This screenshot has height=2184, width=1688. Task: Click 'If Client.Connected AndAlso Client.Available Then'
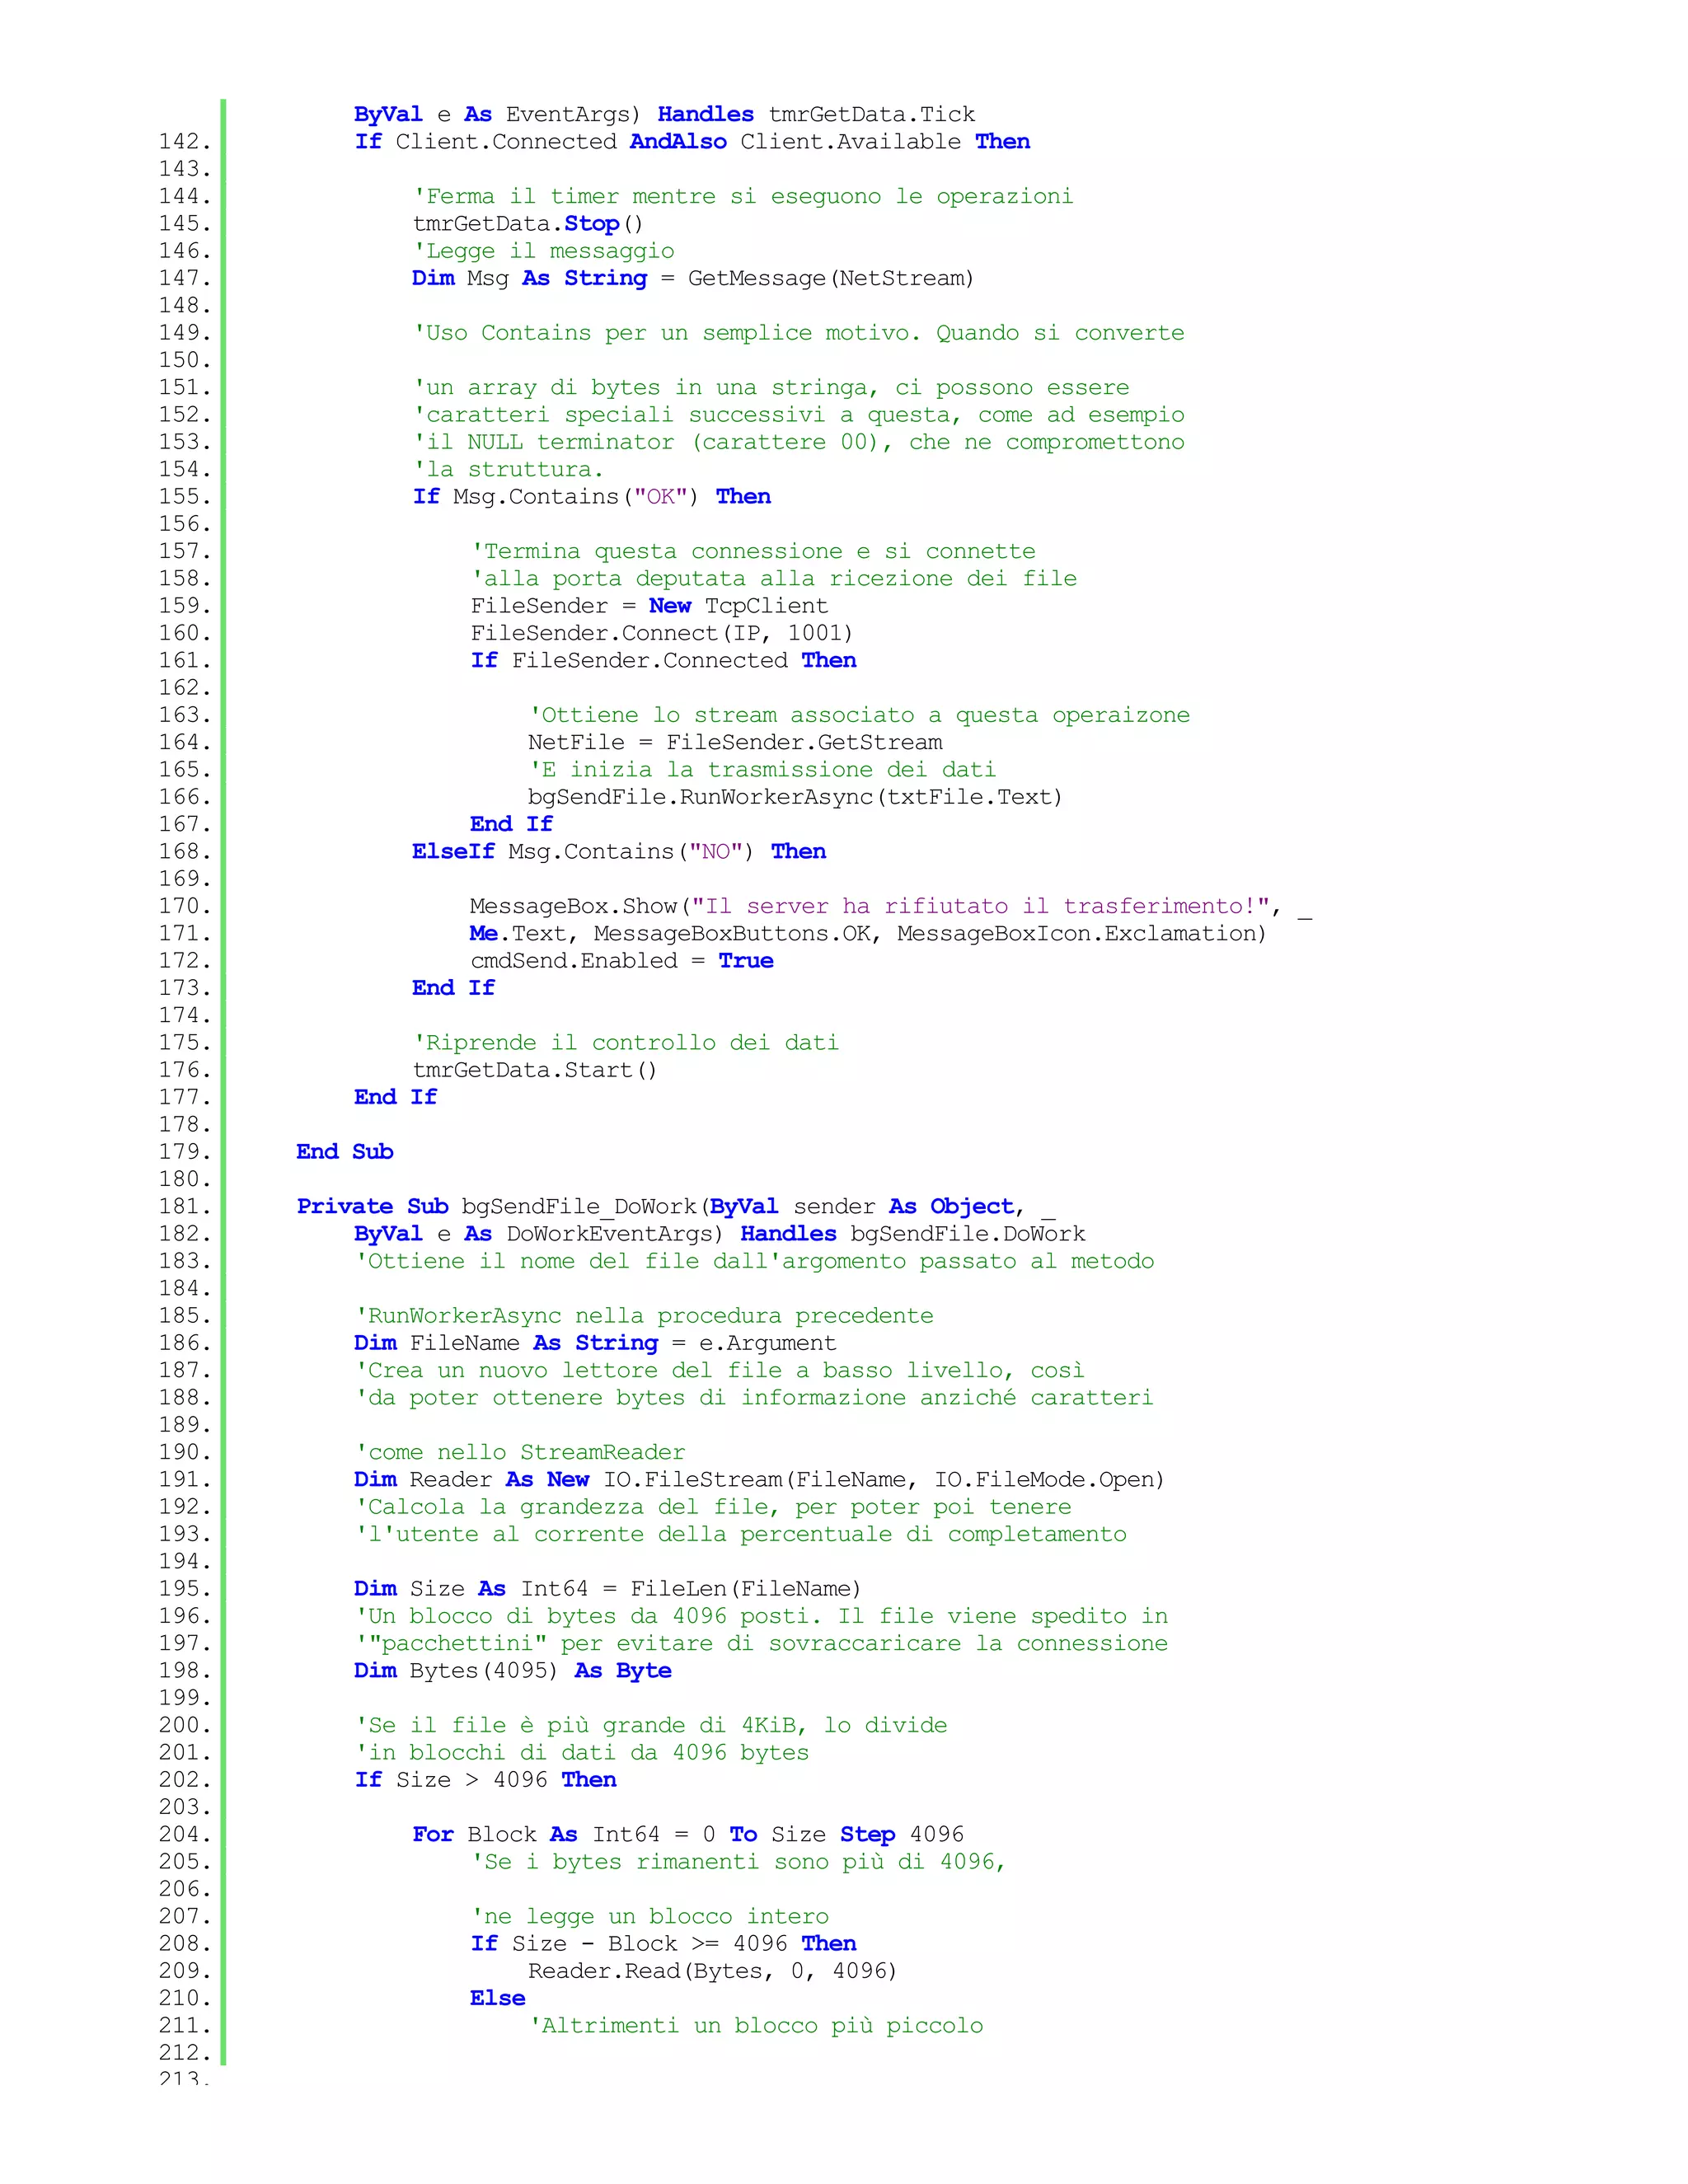point(692,142)
